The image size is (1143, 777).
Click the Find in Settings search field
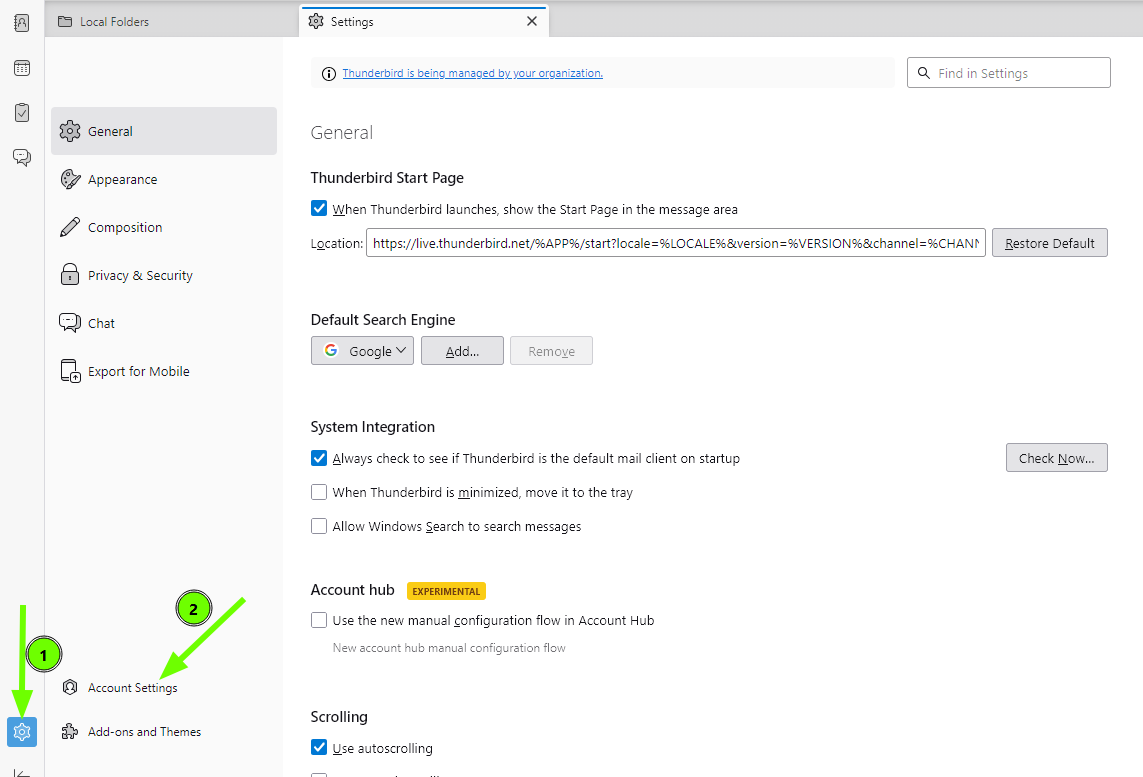point(1009,73)
